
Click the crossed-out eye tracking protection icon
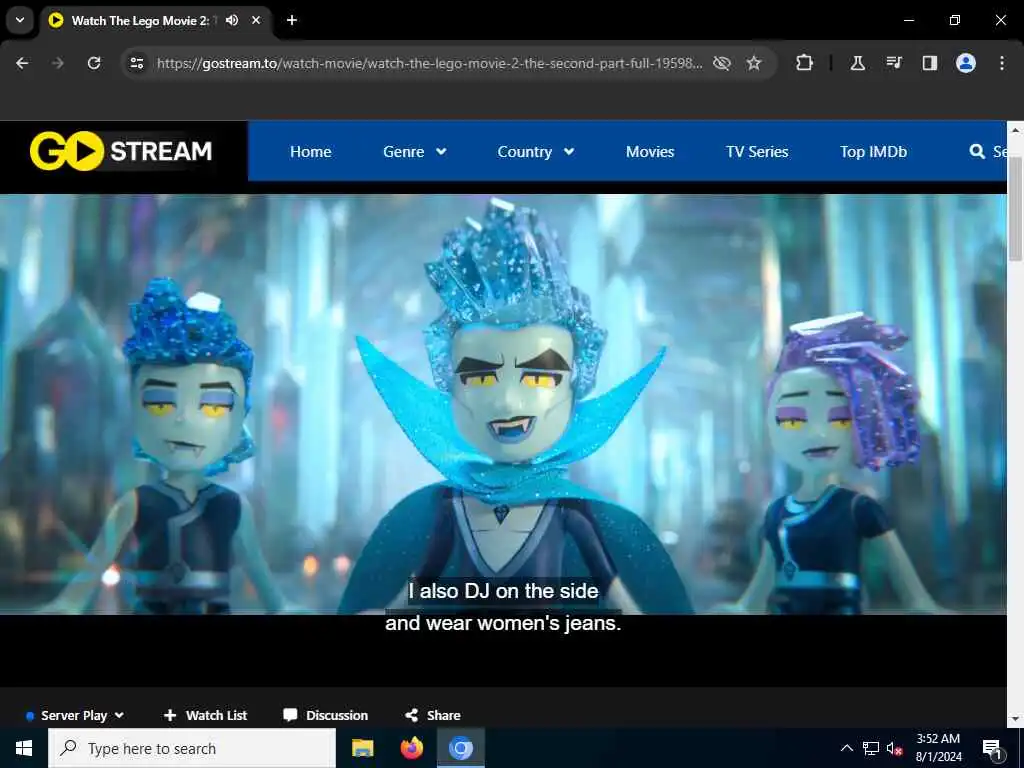pos(722,63)
